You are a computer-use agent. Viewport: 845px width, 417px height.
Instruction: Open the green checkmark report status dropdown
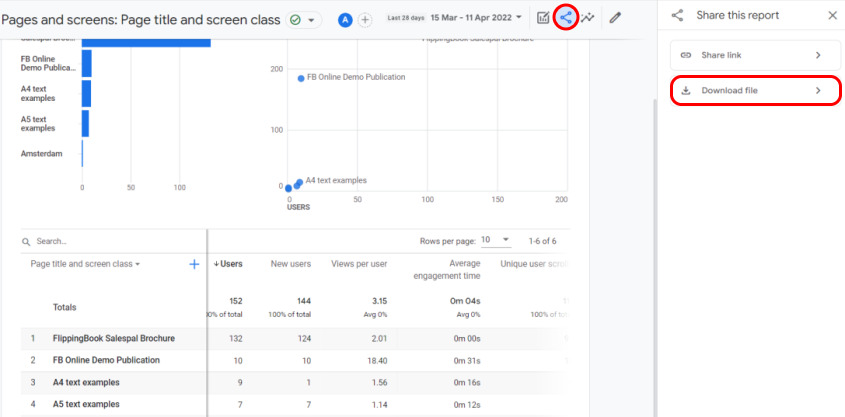pos(301,19)
